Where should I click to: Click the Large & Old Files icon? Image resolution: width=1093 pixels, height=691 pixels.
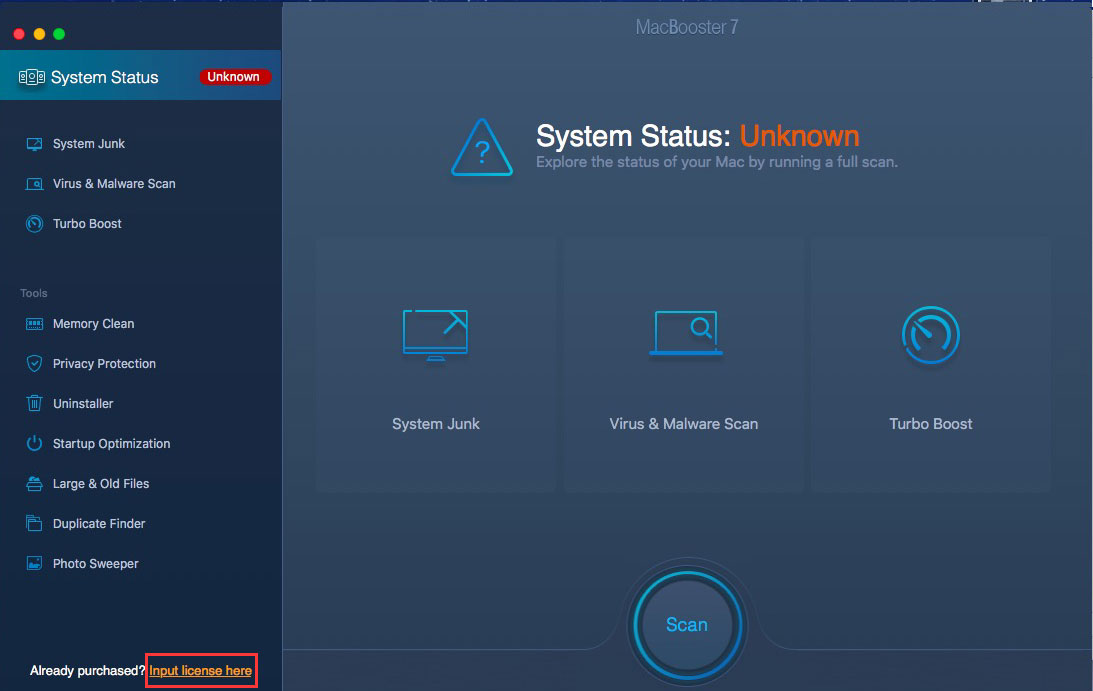[34, 483]
